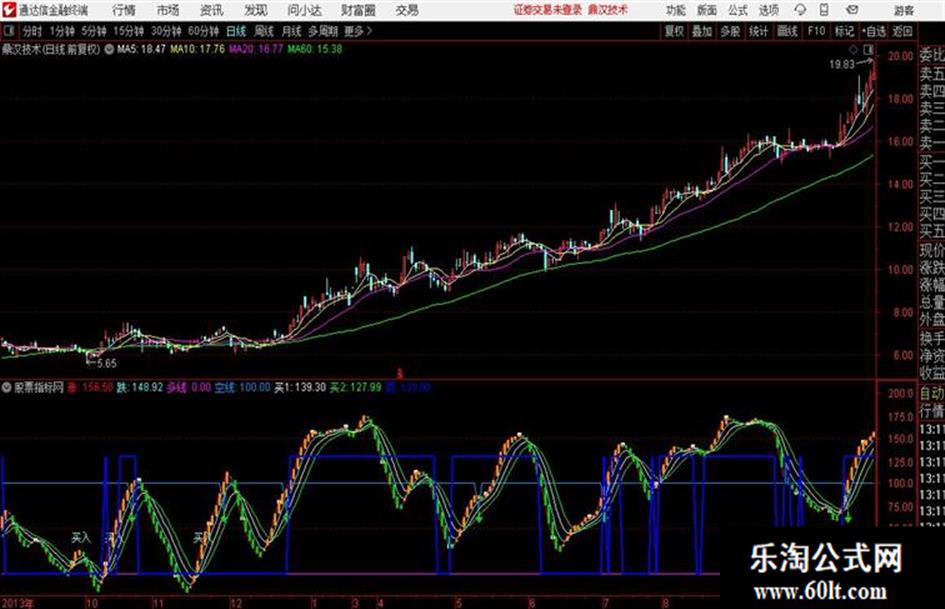Open the 版面 menu
Screen dimensions: 945x609
pos(707,10)
